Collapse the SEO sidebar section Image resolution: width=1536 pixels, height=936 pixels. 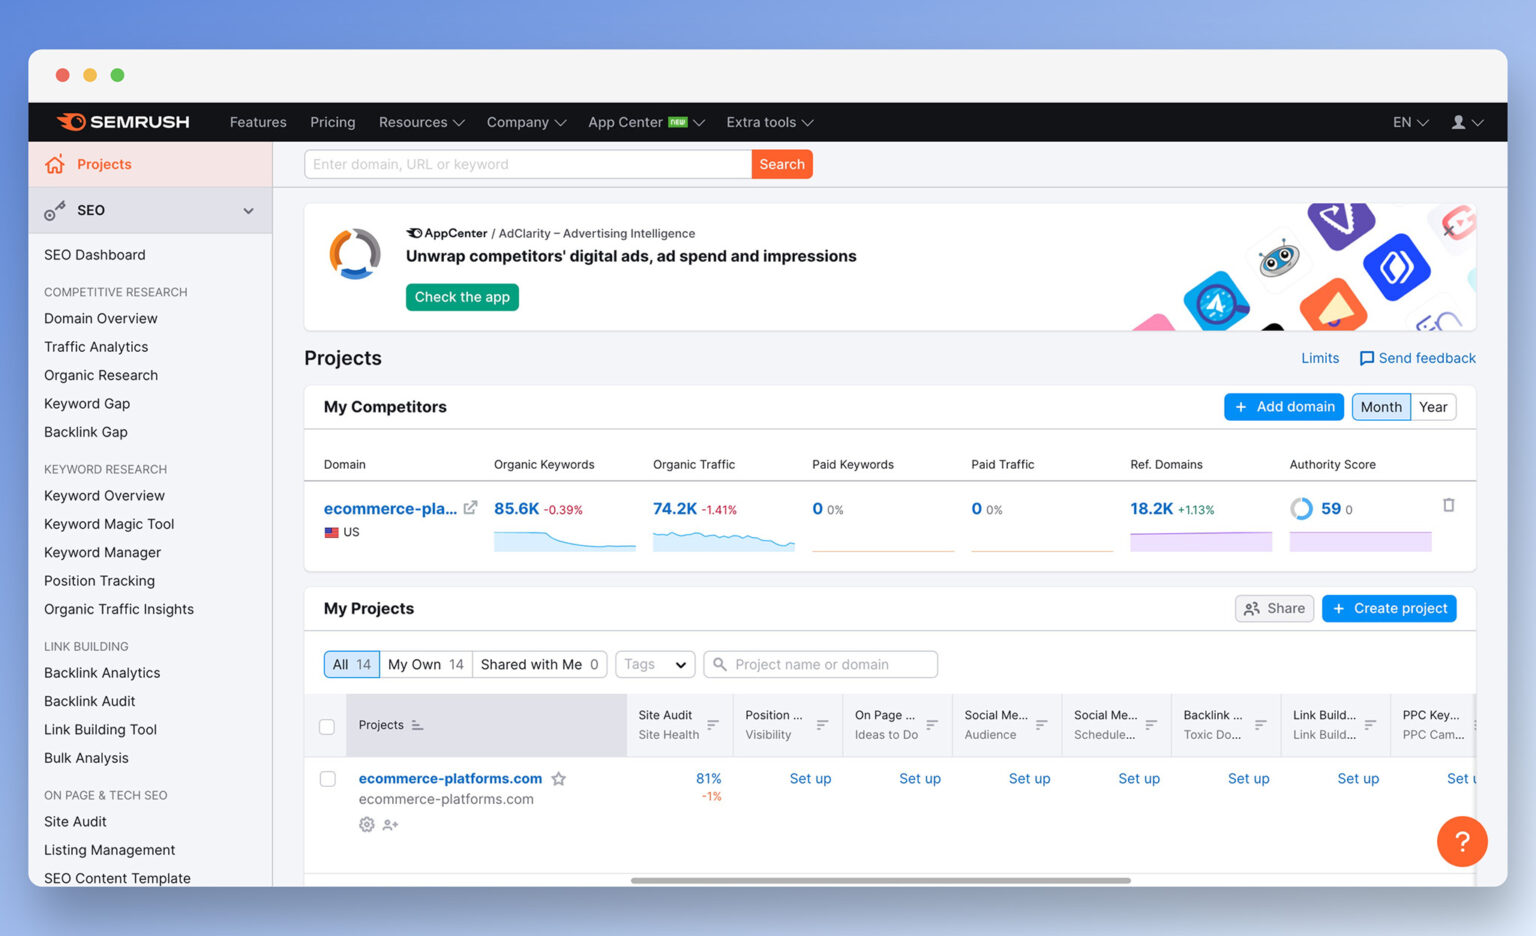pyautogui.click(x=248, y=210)
